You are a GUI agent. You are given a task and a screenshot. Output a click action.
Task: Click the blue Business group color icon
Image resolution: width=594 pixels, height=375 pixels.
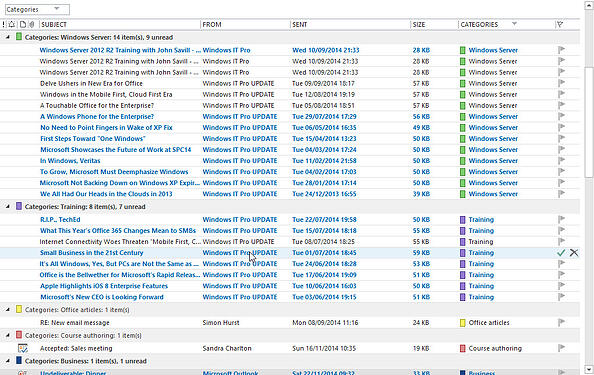19,361
